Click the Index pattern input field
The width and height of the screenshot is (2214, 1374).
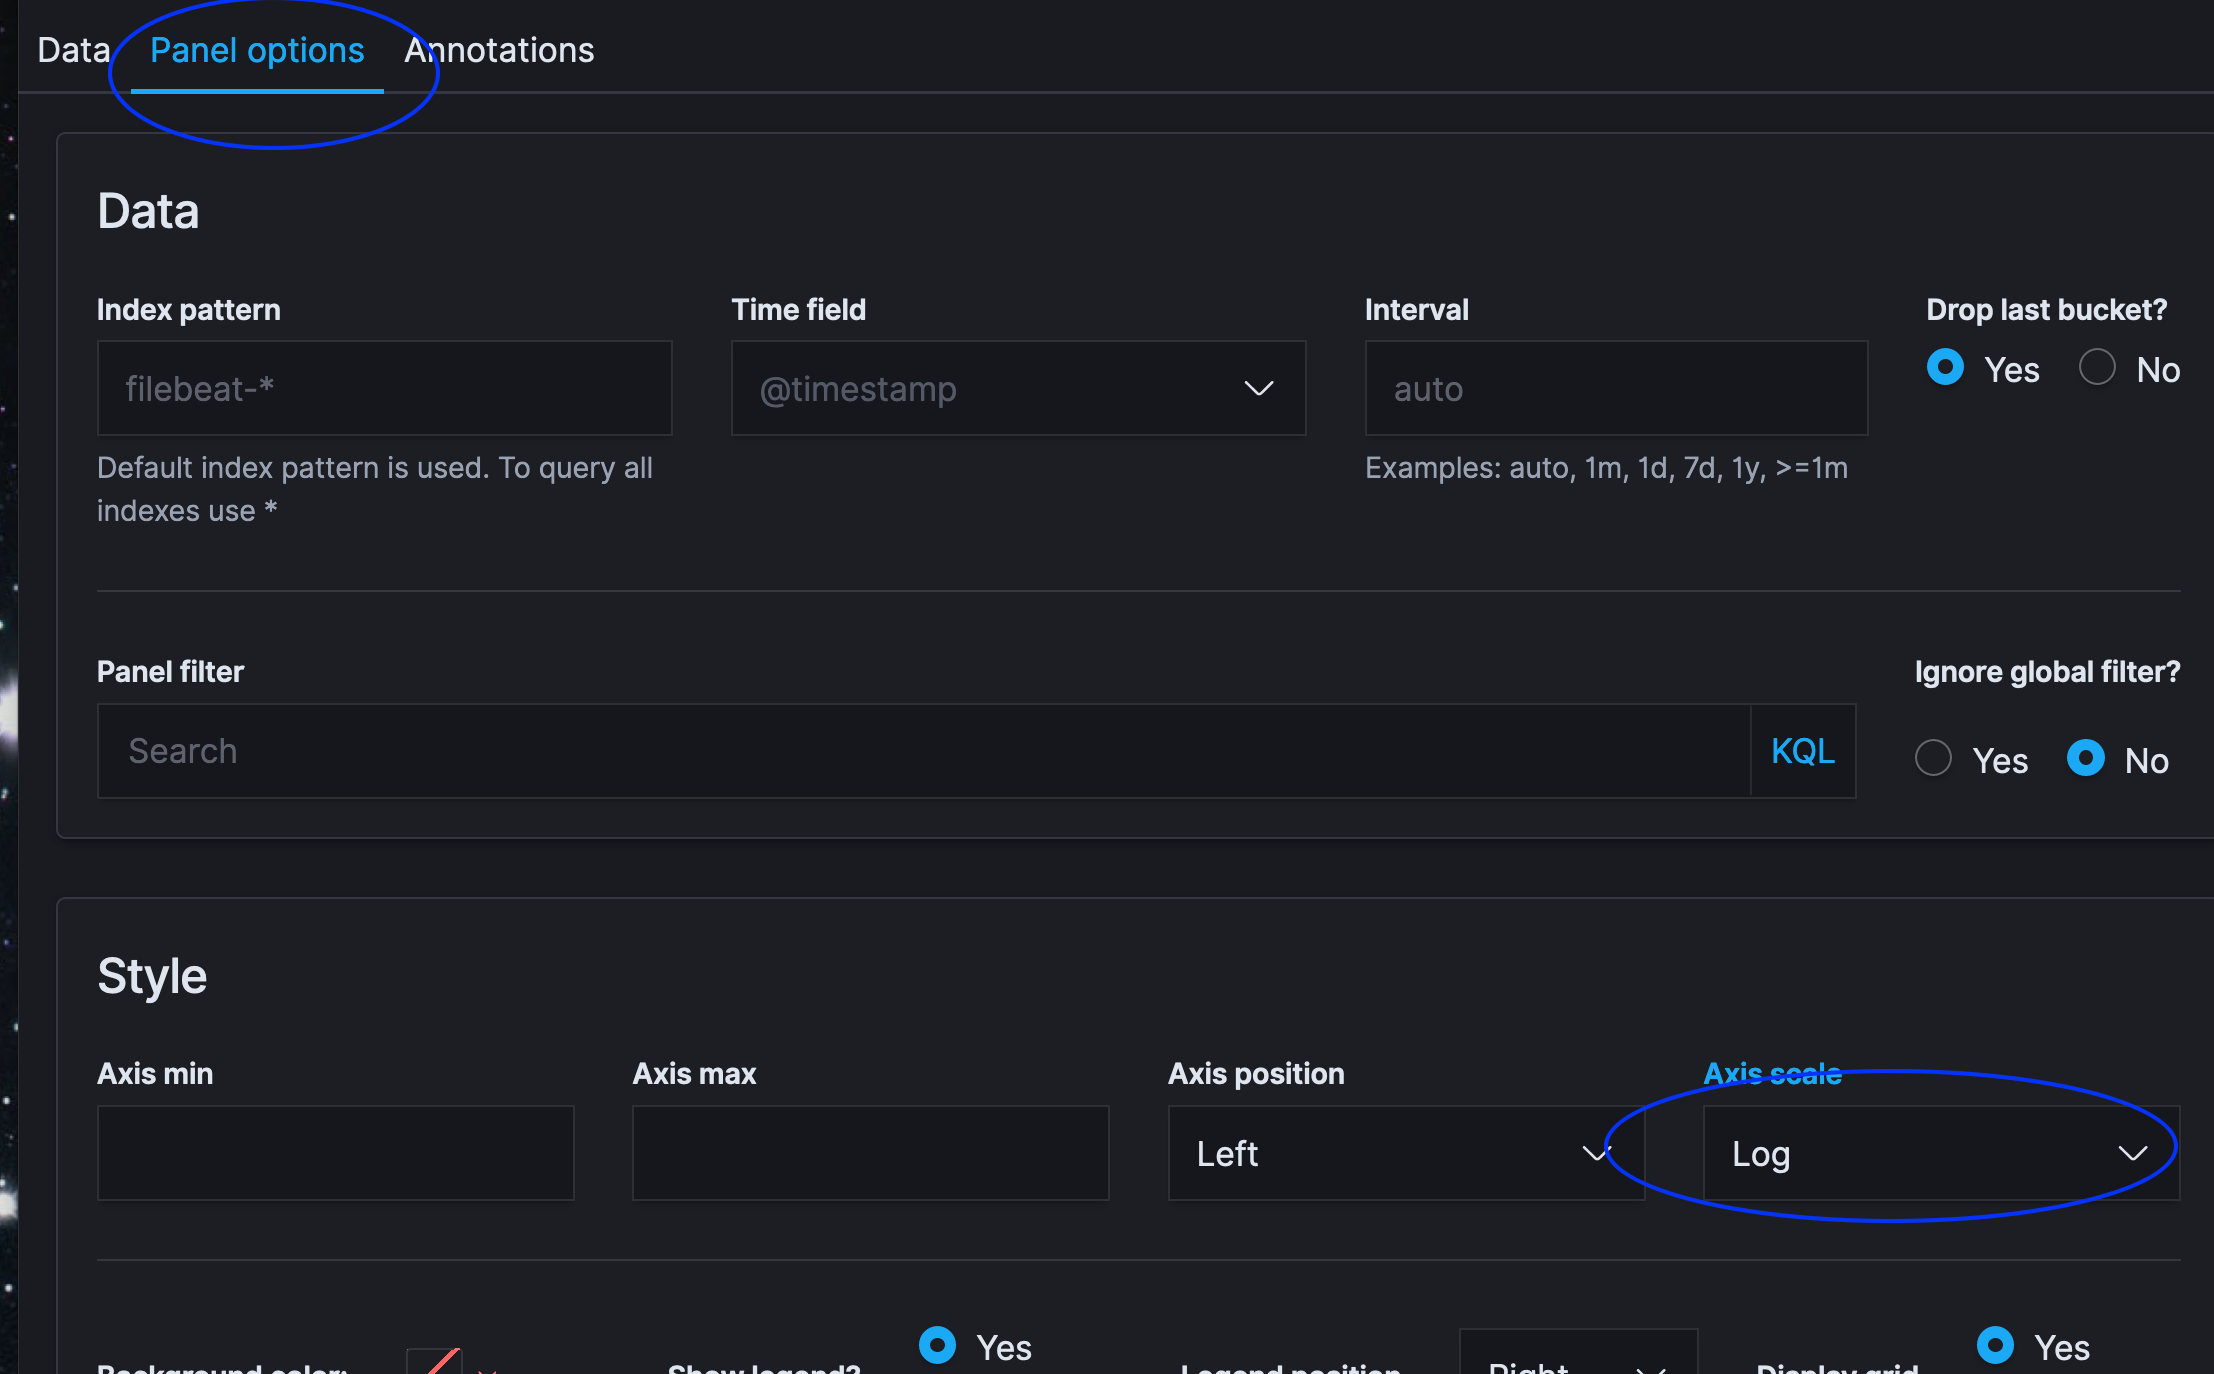click(384, 389)
